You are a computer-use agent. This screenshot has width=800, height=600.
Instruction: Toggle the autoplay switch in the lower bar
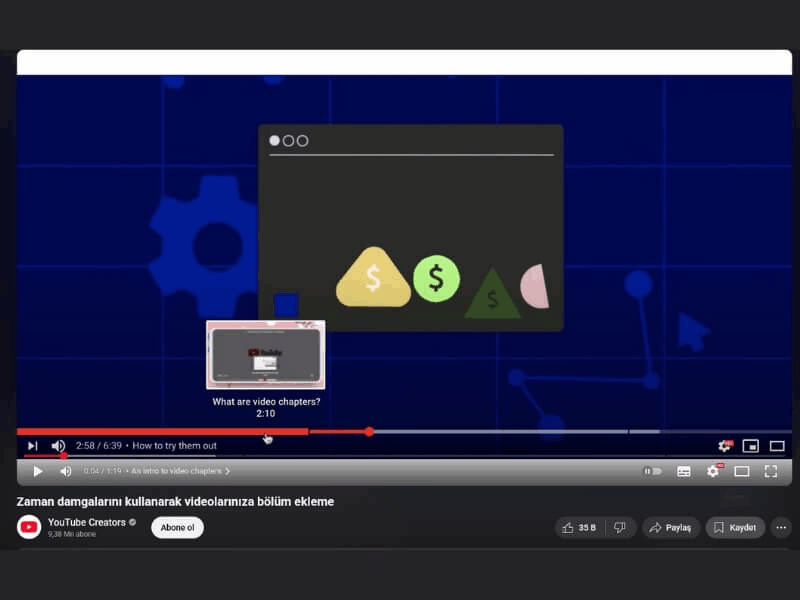point(652,471)
